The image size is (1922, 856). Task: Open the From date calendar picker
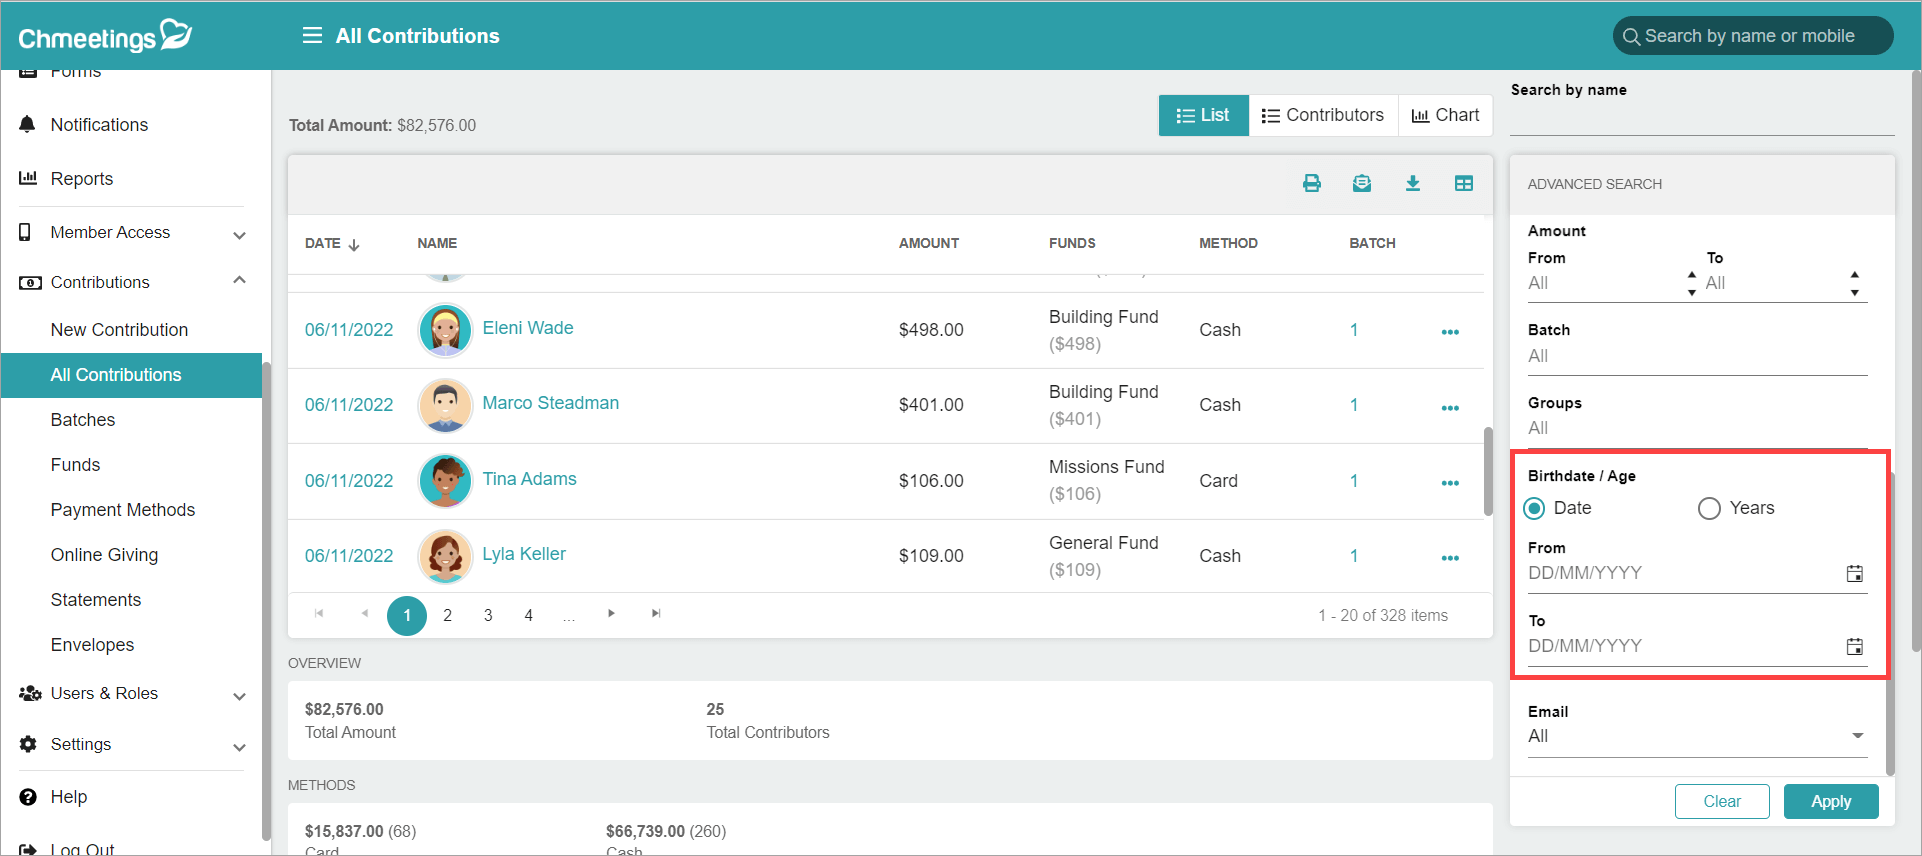1854,573
